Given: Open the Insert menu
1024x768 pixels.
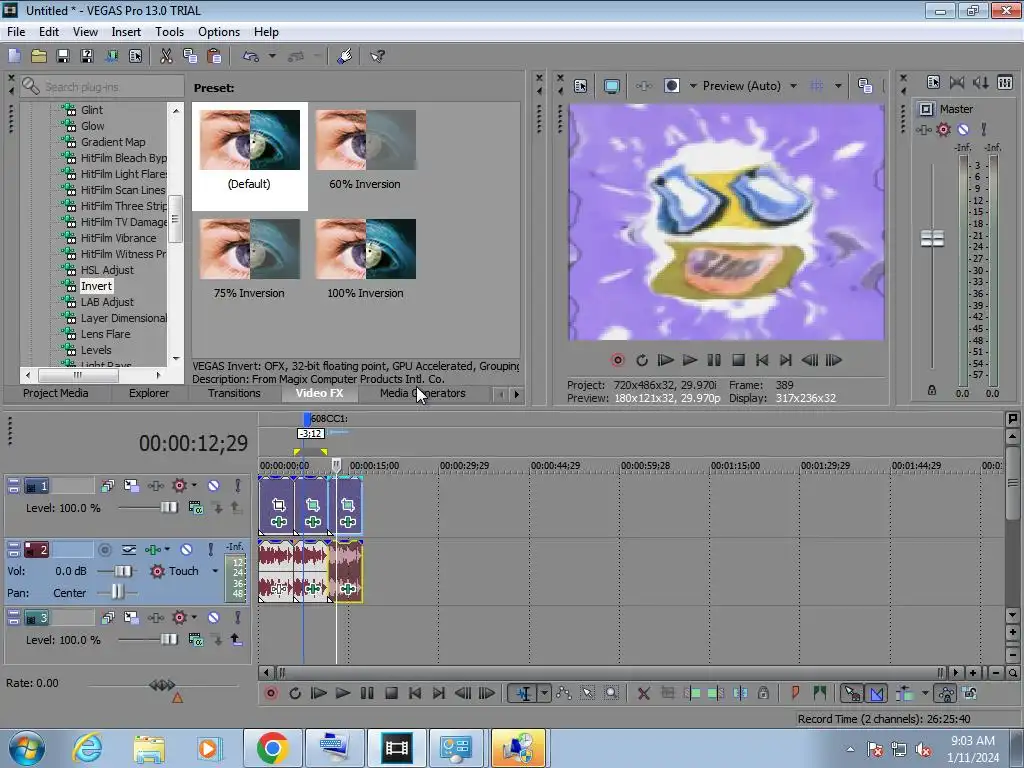Looking at the screenshot, I should tap(126, 31).
